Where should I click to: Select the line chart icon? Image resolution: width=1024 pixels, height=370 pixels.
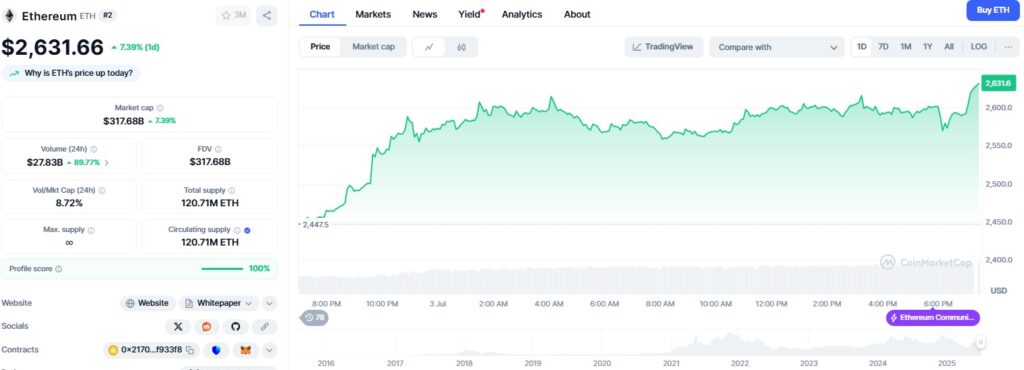coord(429,47)
